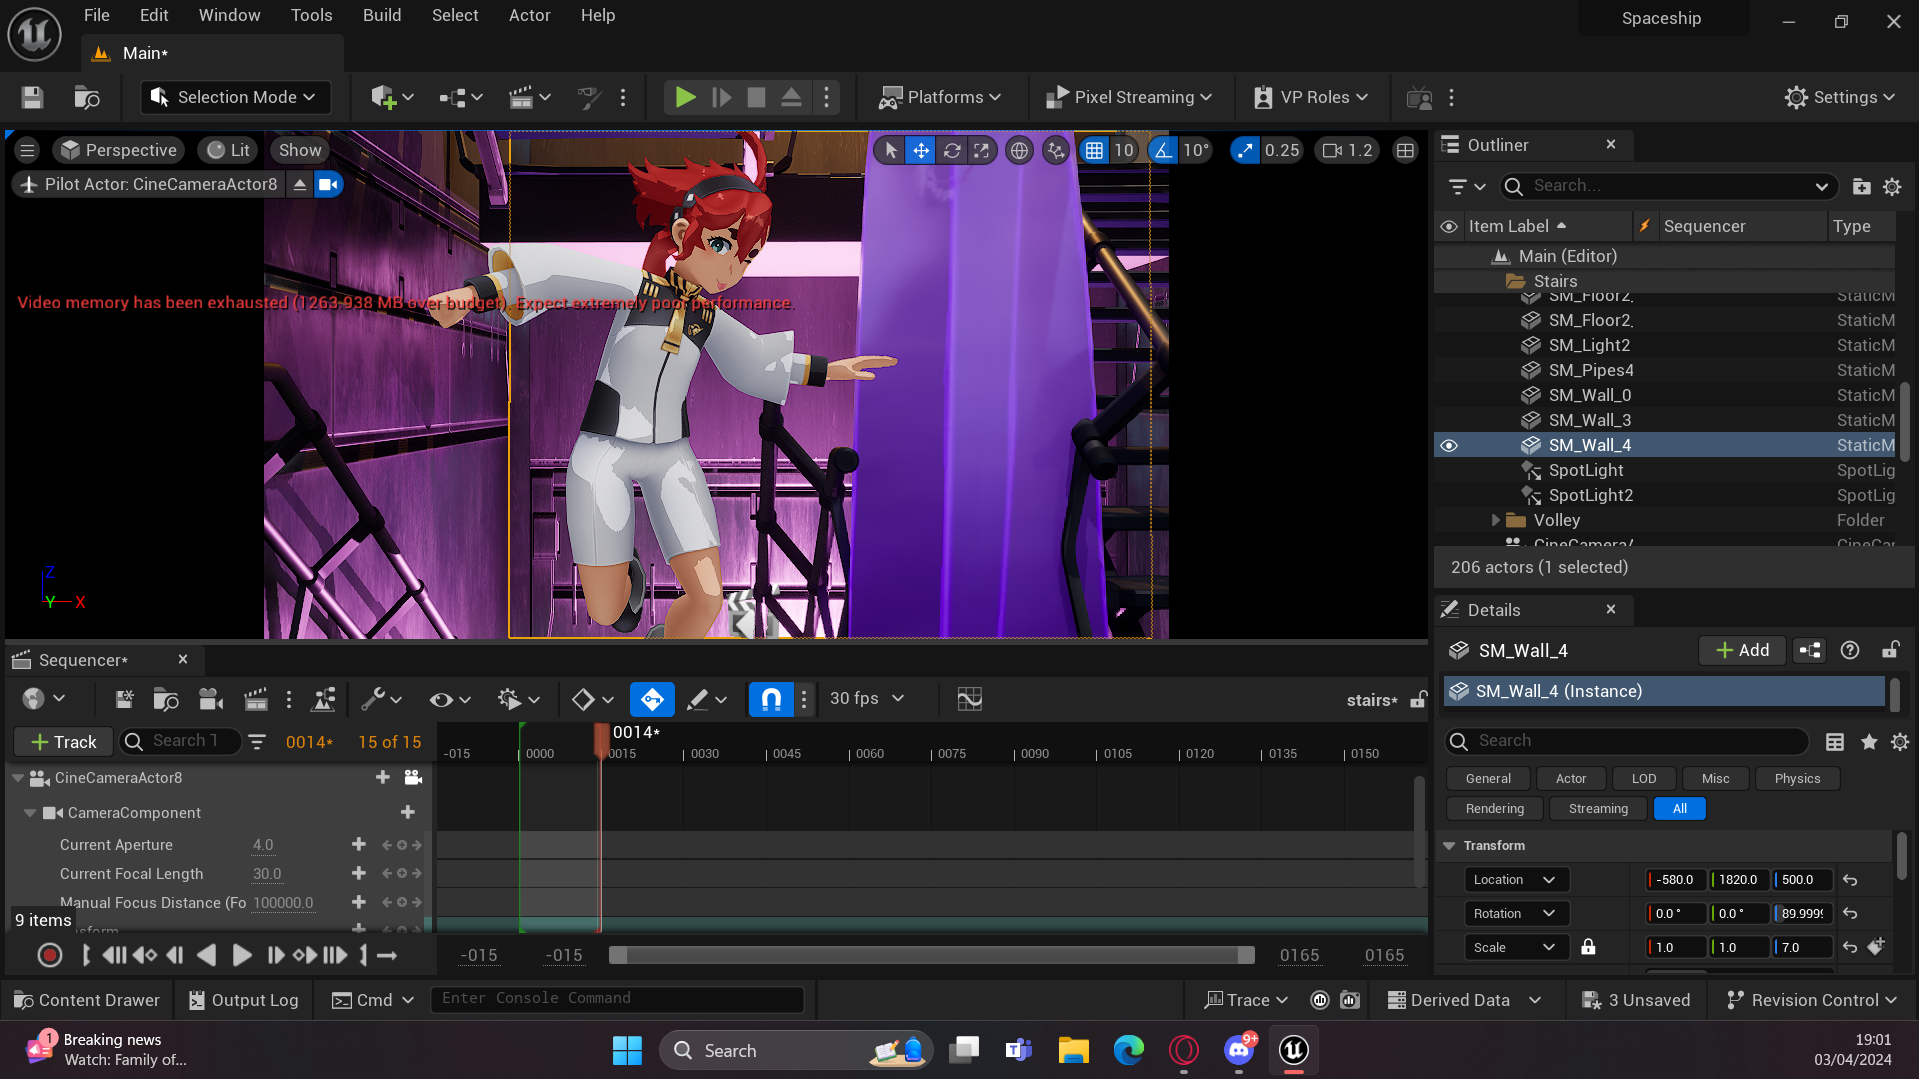Click the Track add button in Sequencer
This screenshot has width=1919, height=1079.
point(63,741)
